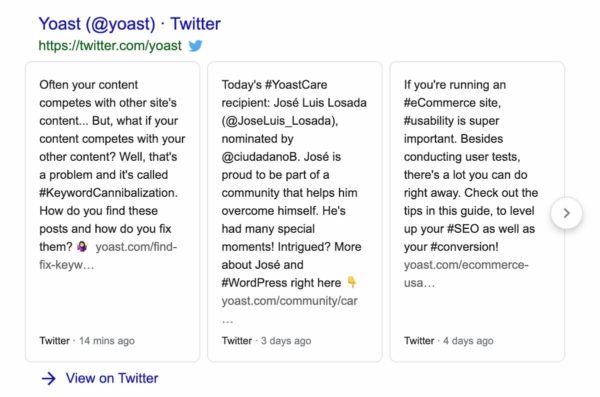
Task: Click the green twitter.com/yoast URL
Action: click(110, 46)
